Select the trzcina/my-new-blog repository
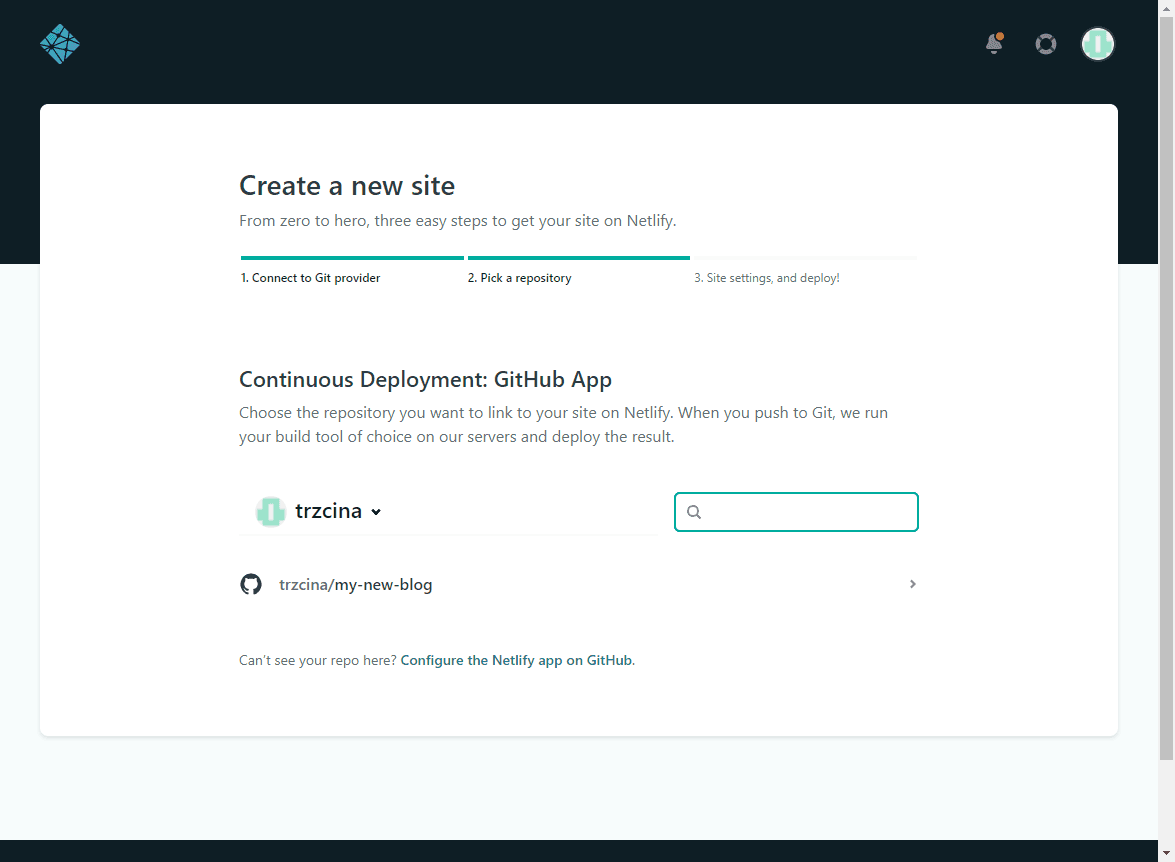1175x862 pixels. (x=579, y=584)
